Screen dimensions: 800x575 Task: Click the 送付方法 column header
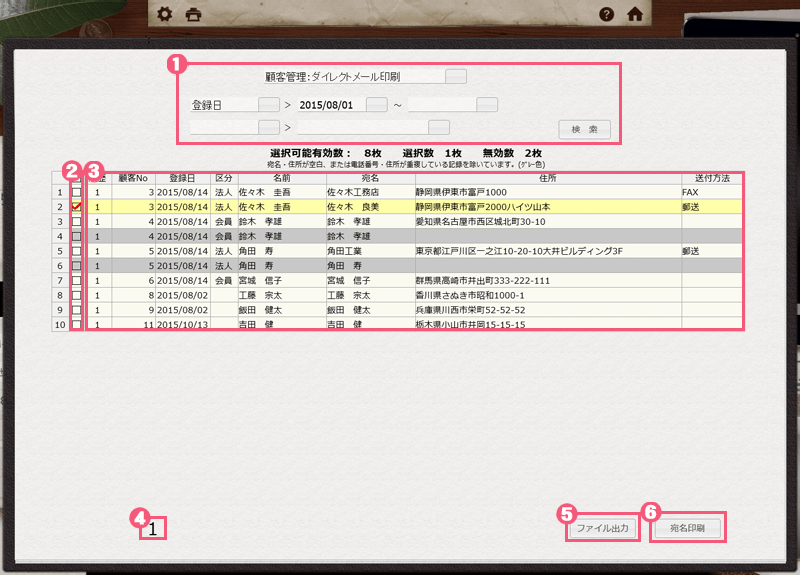click(712, 177)
